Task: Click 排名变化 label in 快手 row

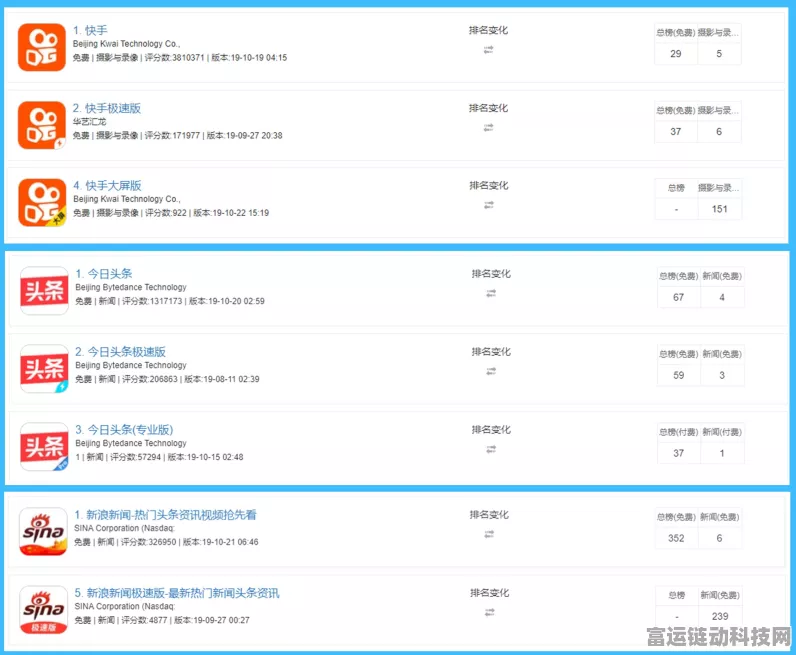Action: pyautogui.click(x=488, y=30)
